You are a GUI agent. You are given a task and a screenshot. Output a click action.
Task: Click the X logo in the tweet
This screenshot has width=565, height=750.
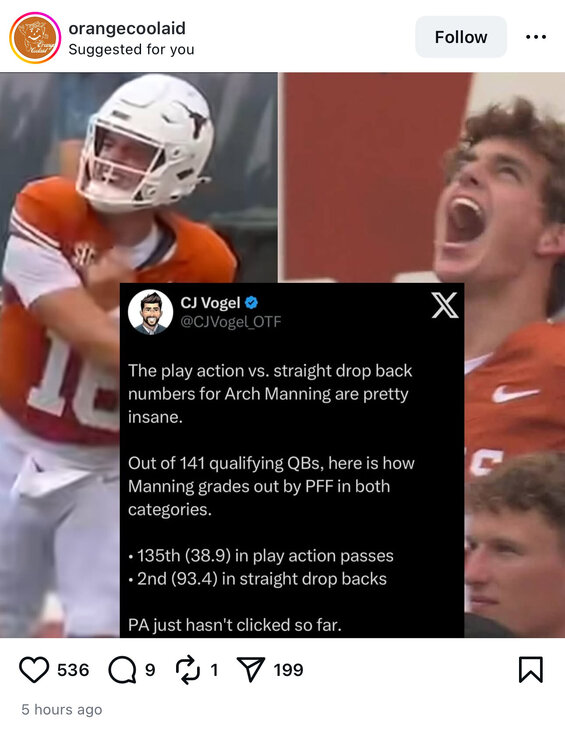pos(445,305)
